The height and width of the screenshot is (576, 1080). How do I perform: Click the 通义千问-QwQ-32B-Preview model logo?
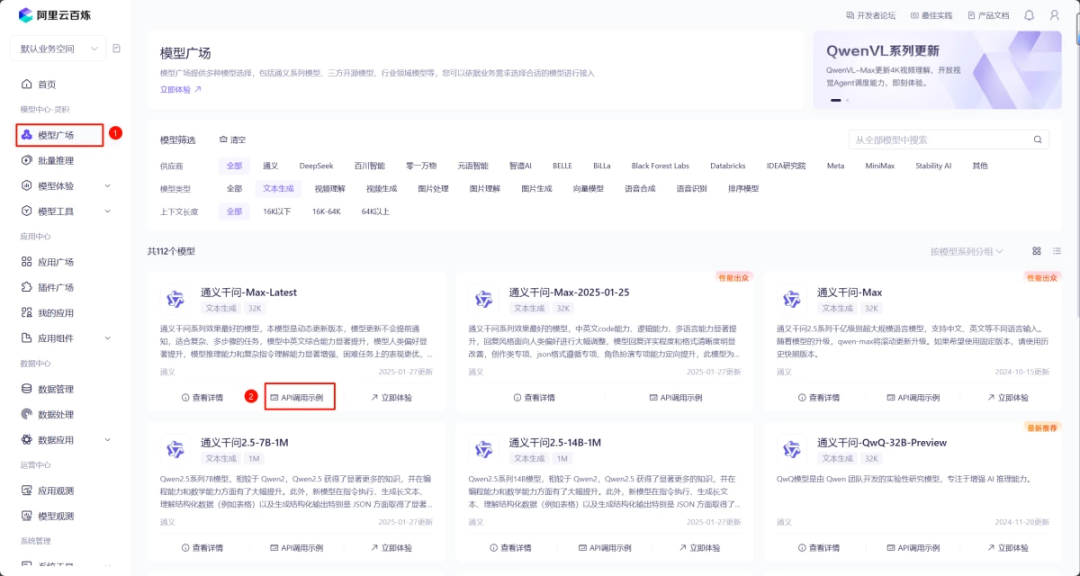(x=792, y=450)
